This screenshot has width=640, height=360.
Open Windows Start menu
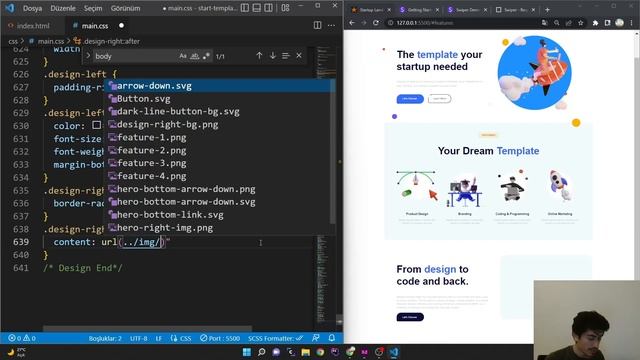tap(247, 352)
